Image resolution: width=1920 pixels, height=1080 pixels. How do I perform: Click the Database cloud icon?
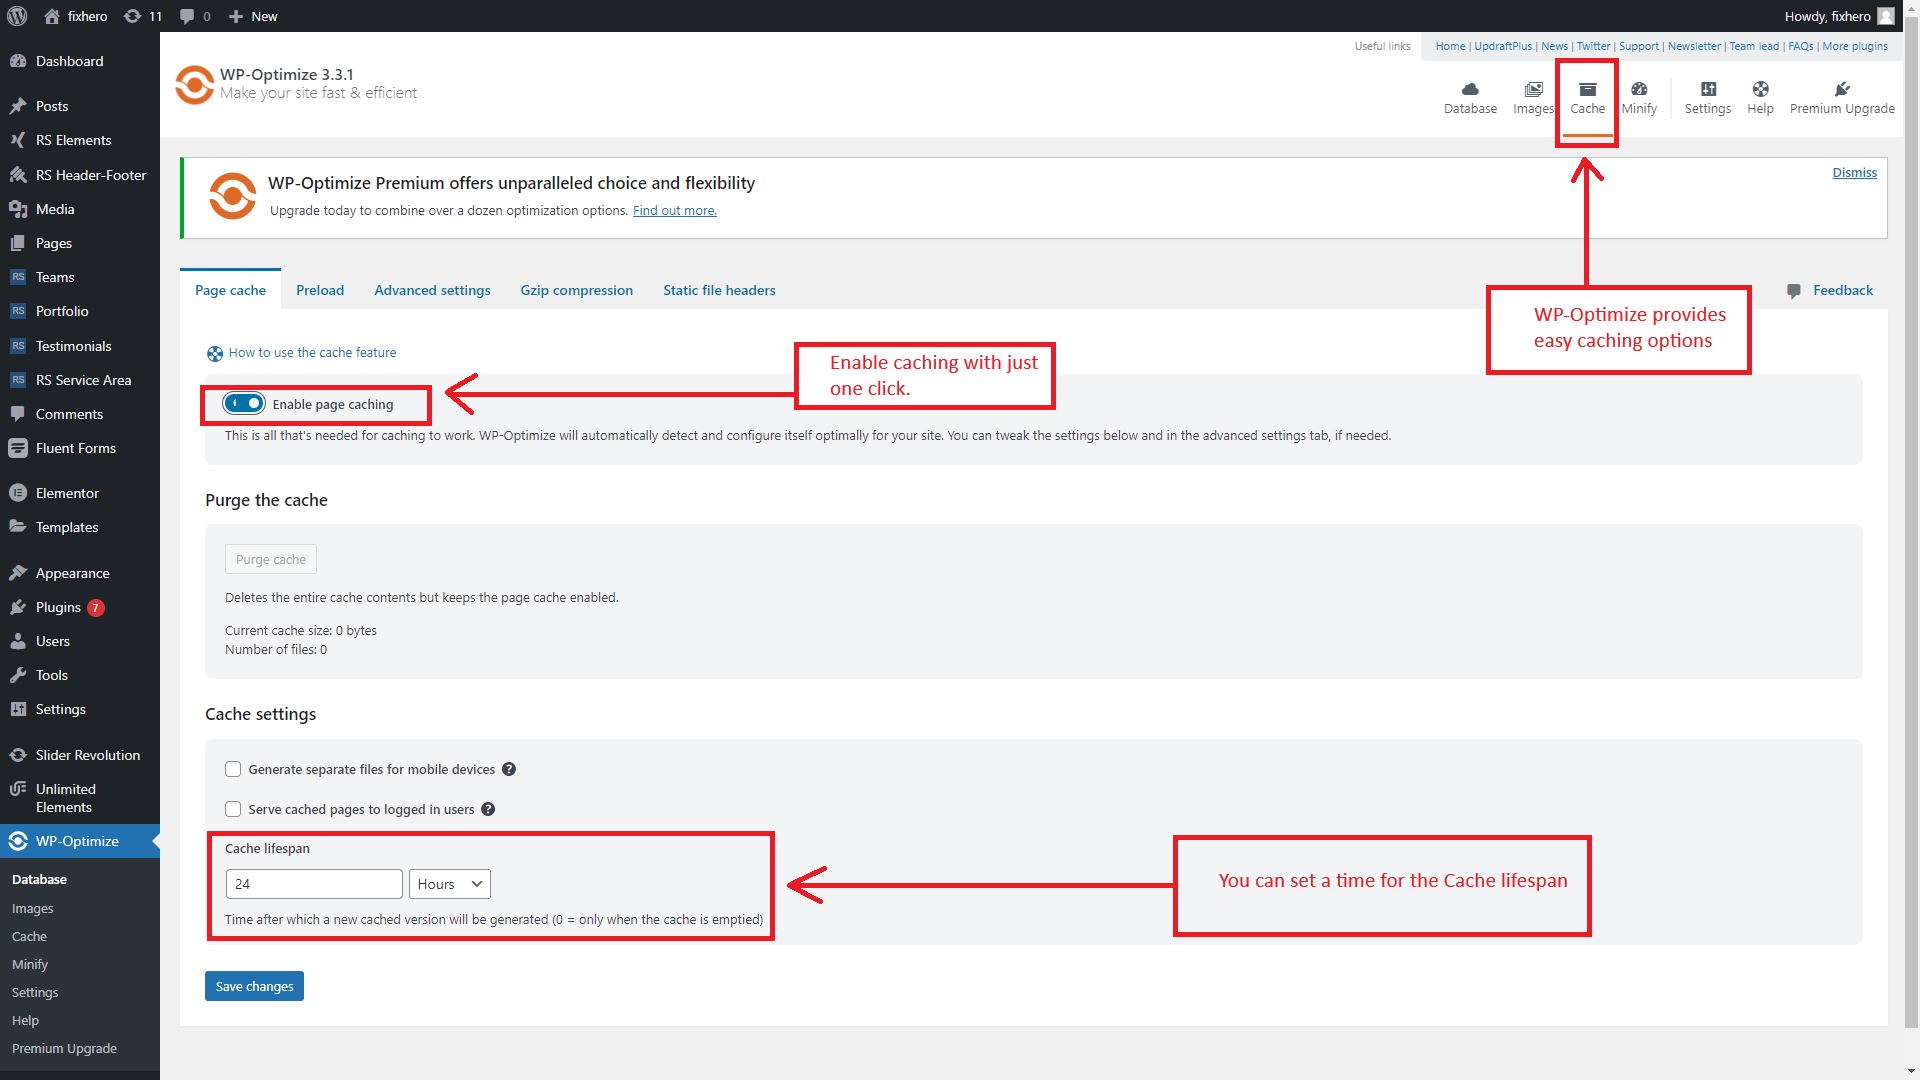1470,89
